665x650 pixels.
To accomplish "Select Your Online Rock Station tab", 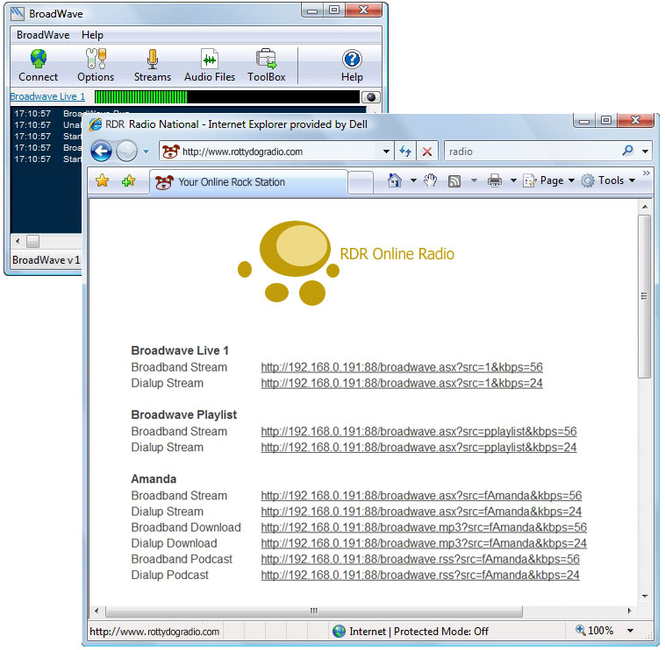I will (x=249, y=182).
